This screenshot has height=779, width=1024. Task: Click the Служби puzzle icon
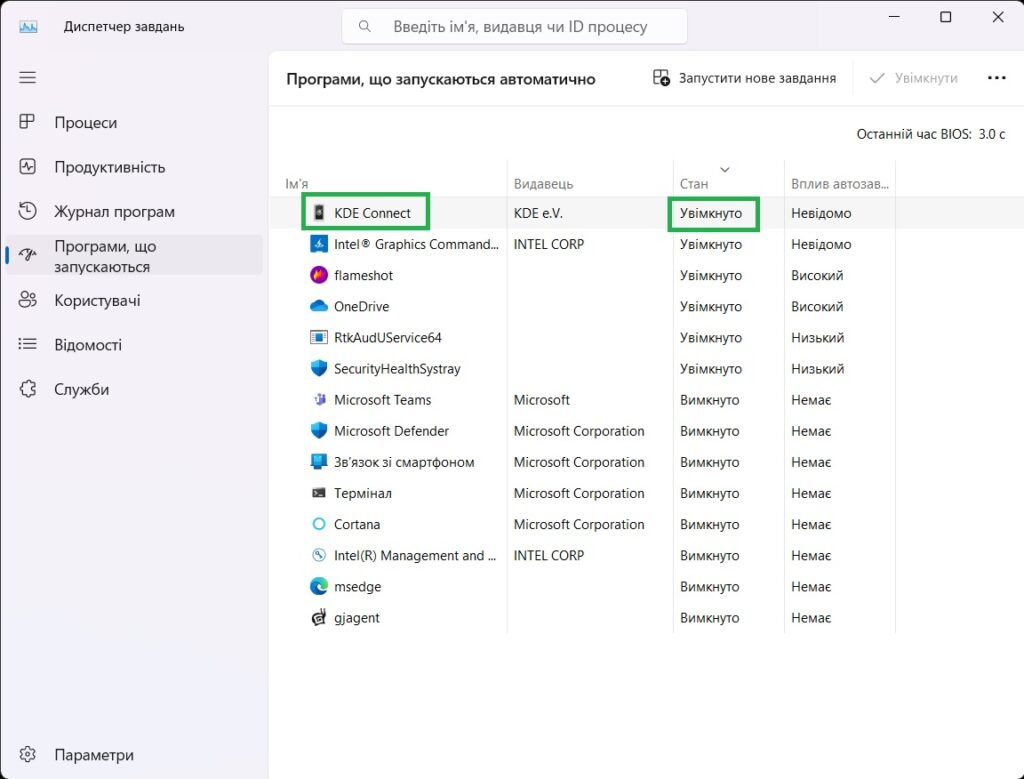click(x=27, y=389)
